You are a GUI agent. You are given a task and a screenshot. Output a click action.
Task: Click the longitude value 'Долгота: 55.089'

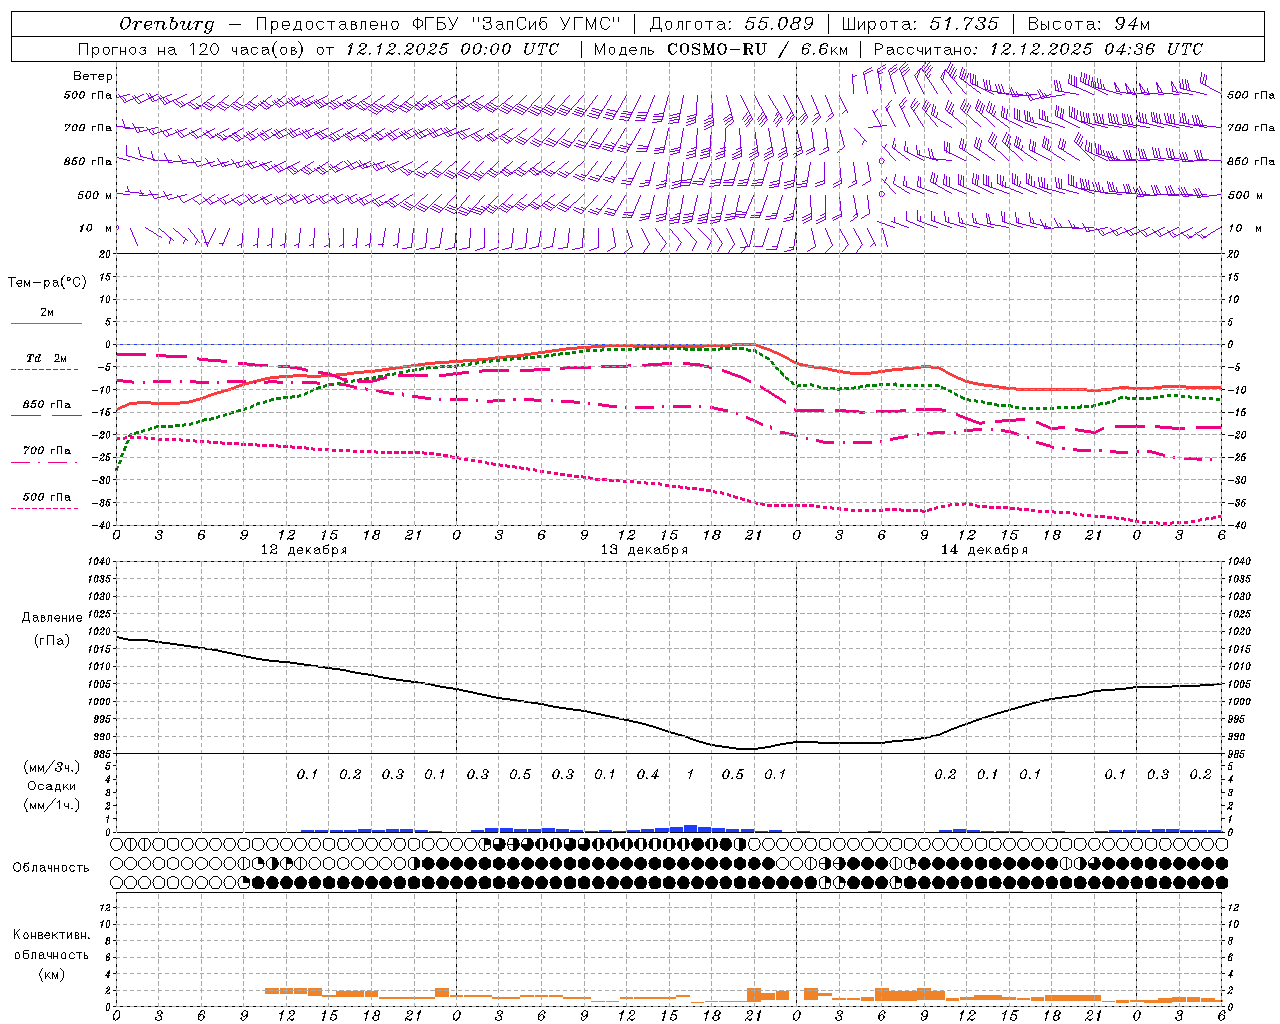(732, 24)
